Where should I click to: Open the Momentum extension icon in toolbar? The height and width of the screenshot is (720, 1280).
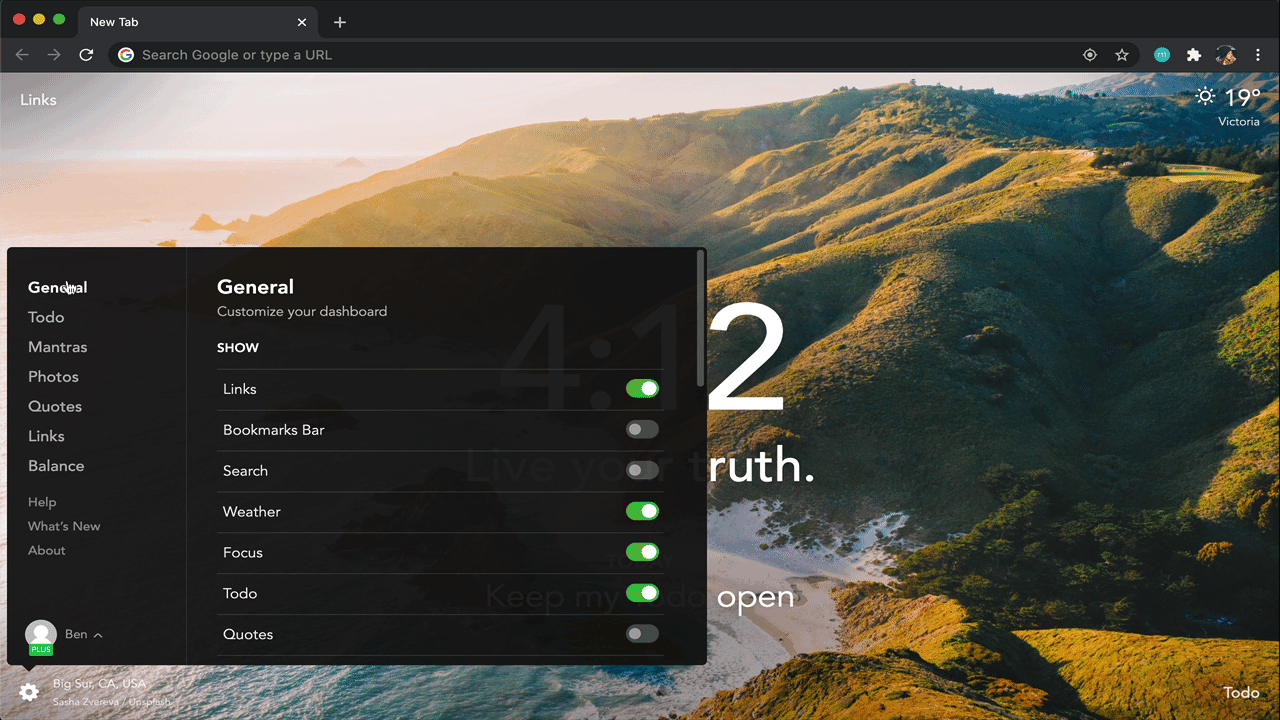click(x=1162, y=55)
